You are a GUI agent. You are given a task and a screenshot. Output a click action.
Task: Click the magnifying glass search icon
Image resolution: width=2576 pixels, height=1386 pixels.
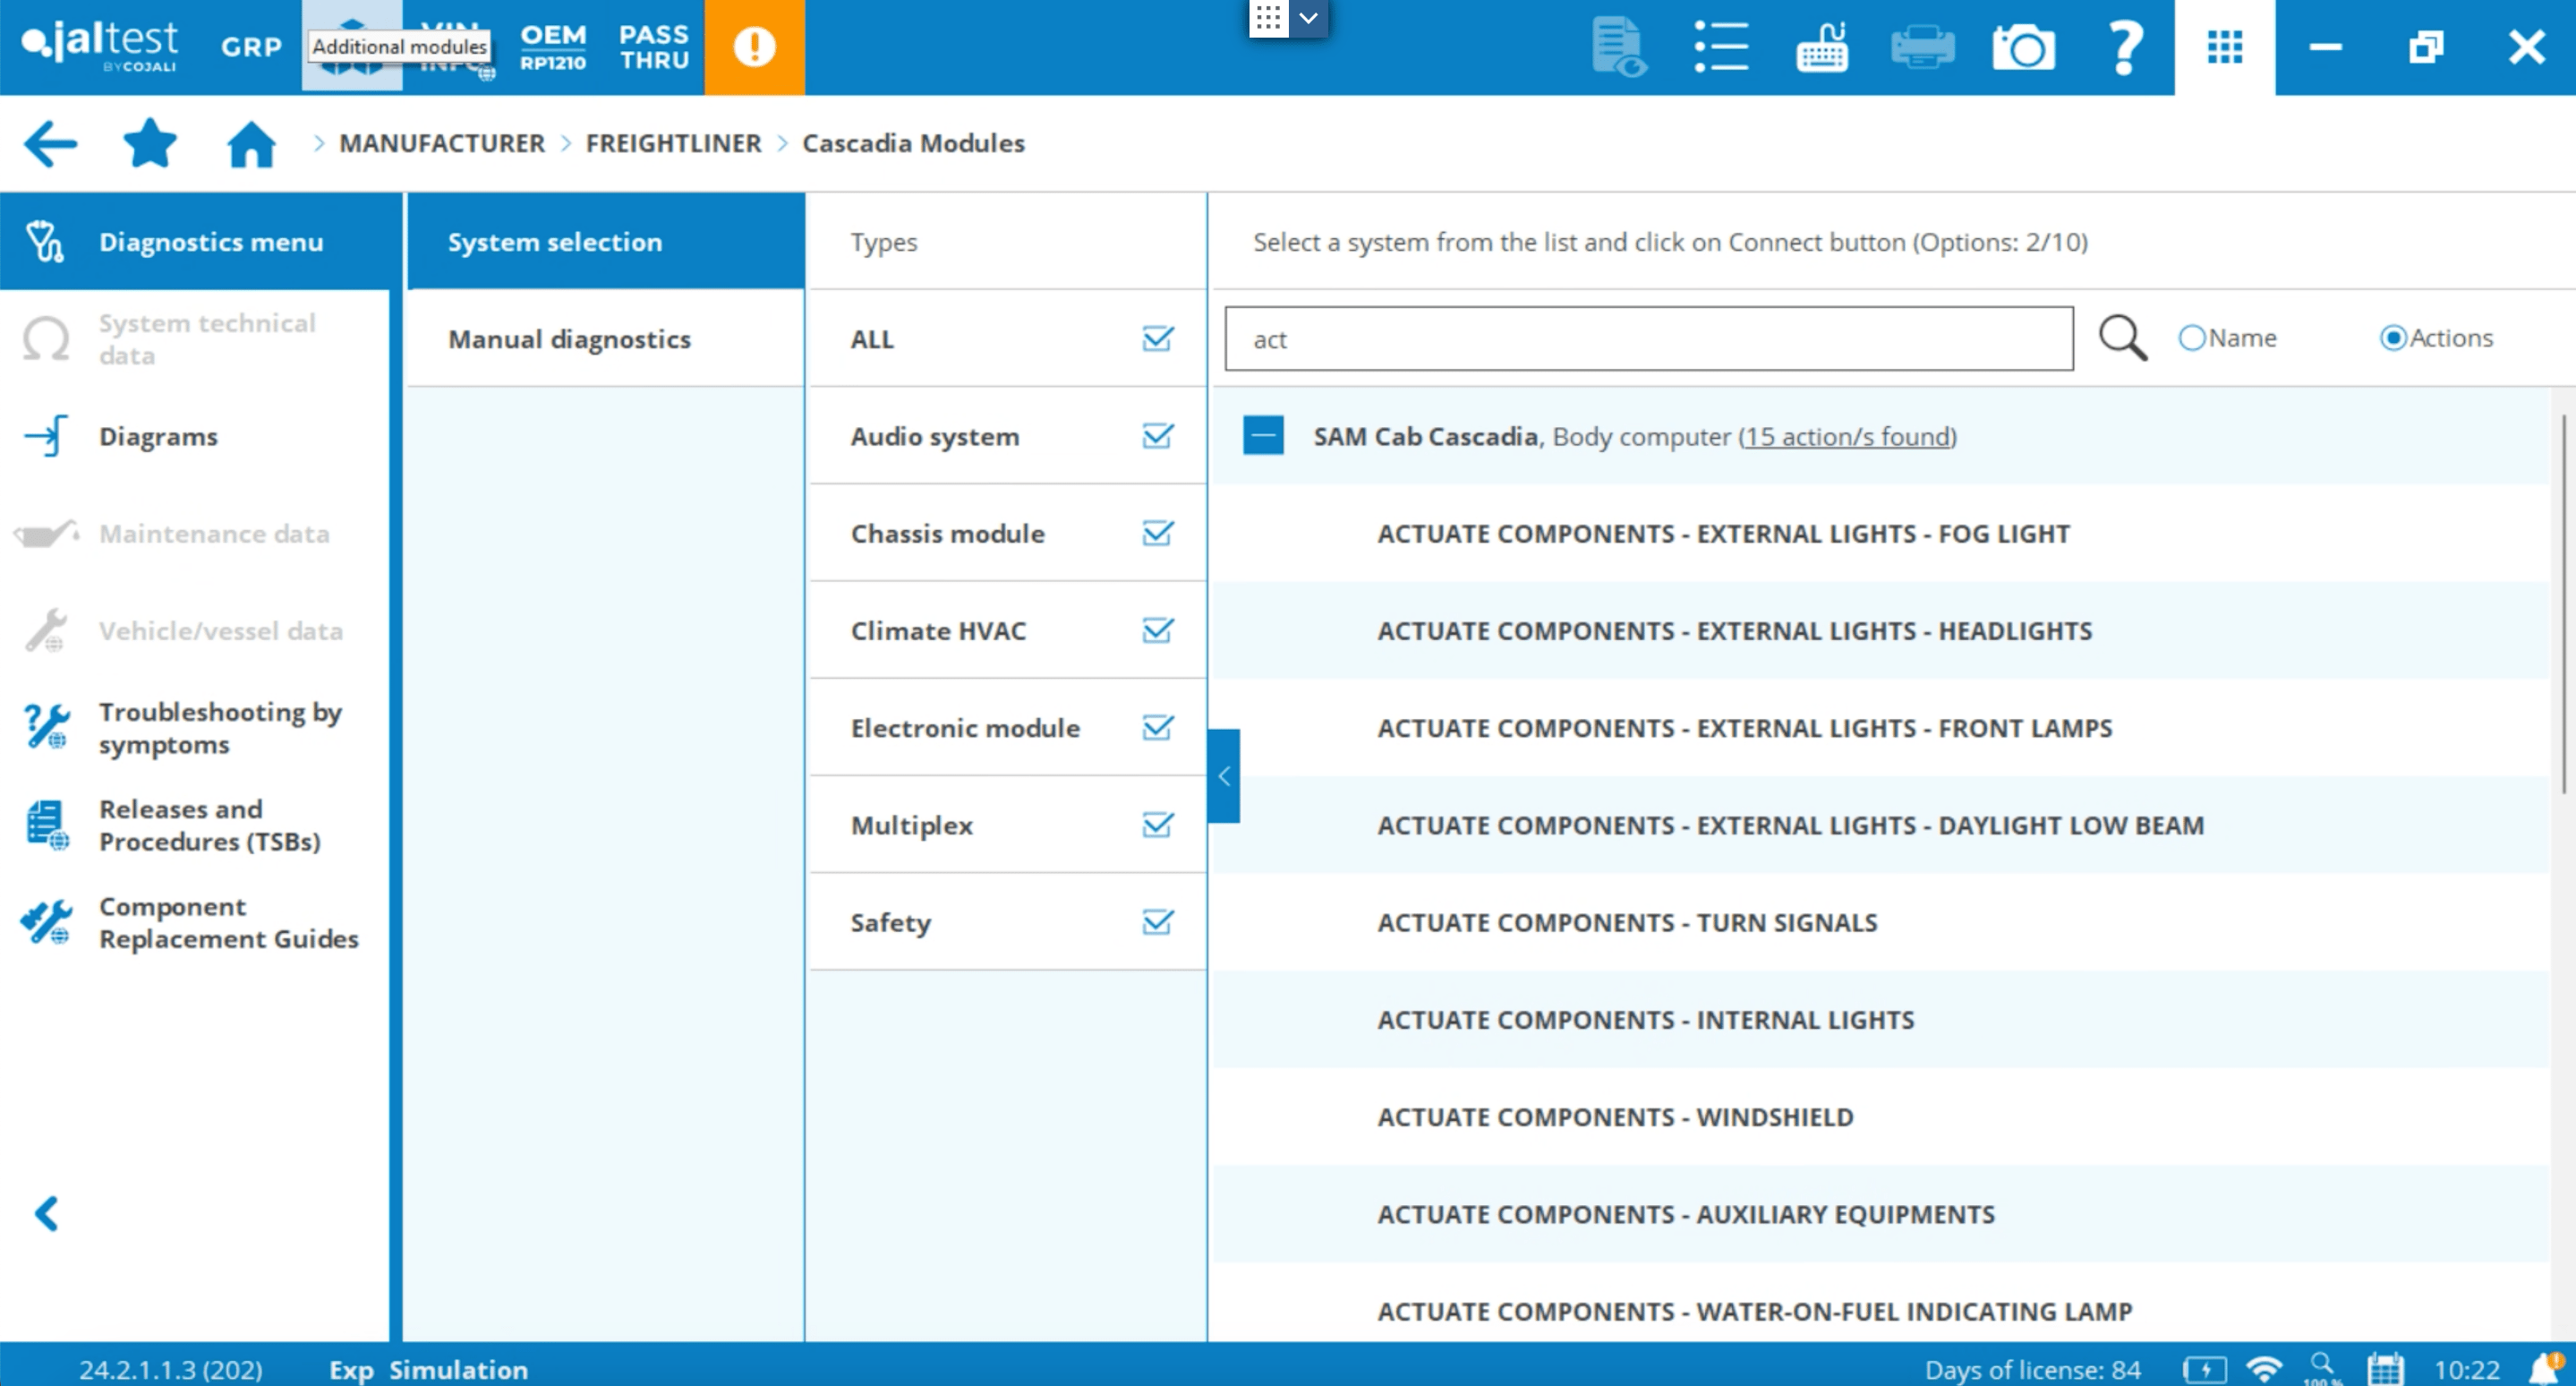click(x=2122, y=338)
